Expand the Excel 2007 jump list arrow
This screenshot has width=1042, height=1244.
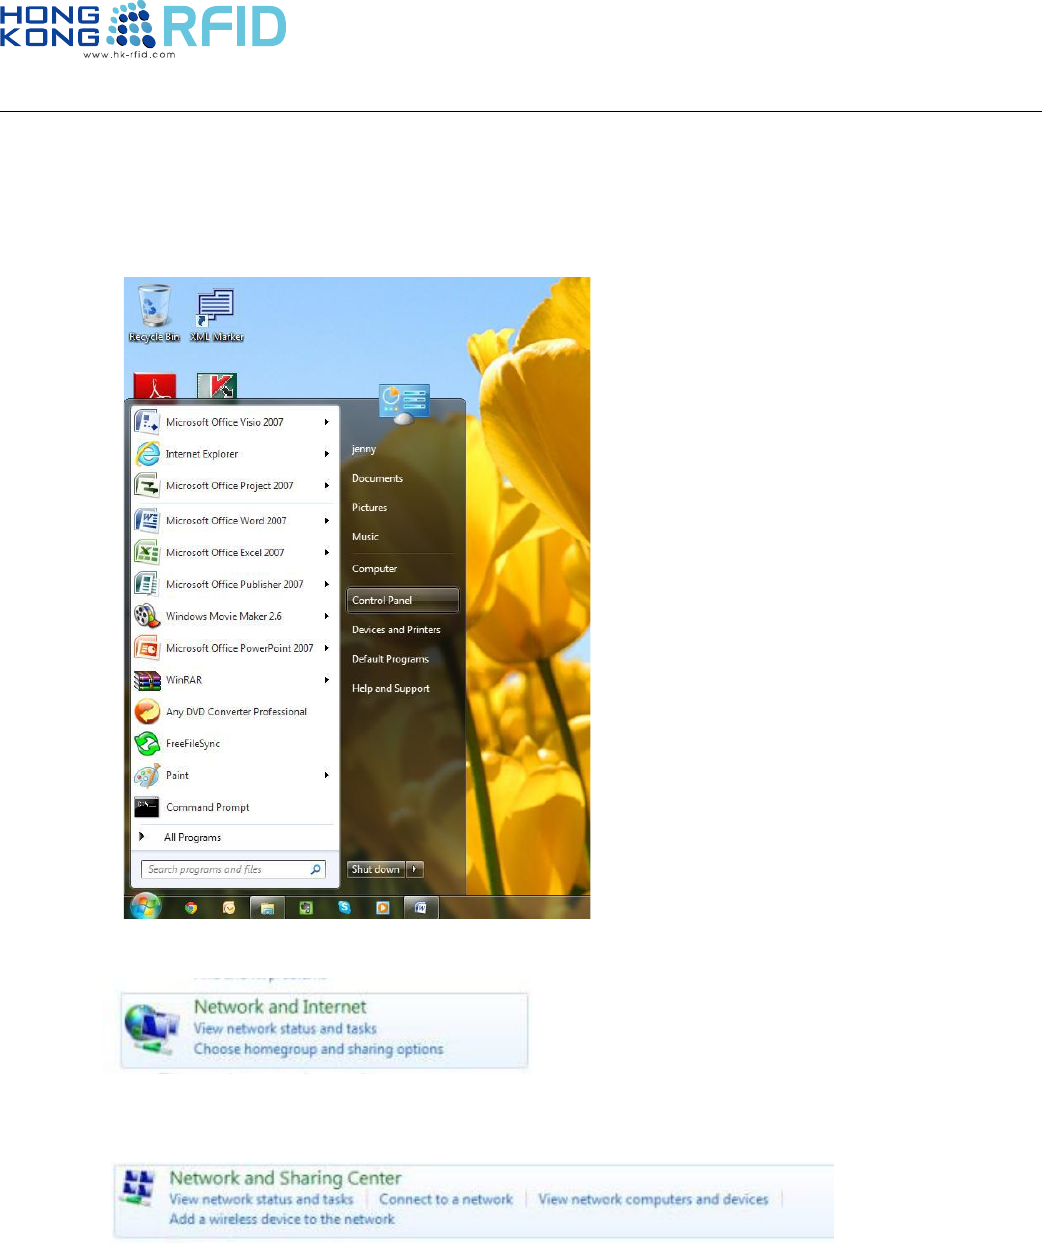(327, 553)
